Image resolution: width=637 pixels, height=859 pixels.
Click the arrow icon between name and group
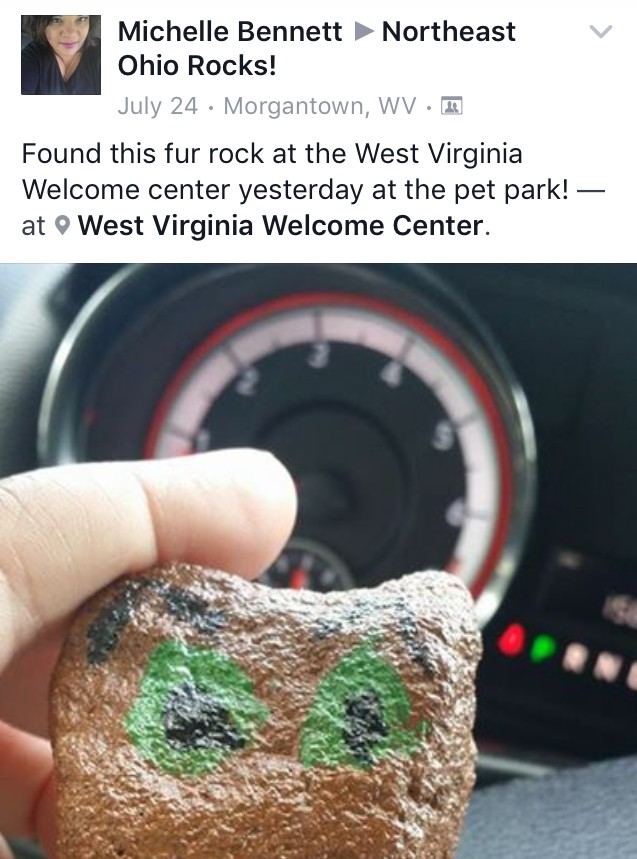tap(363, 31)
